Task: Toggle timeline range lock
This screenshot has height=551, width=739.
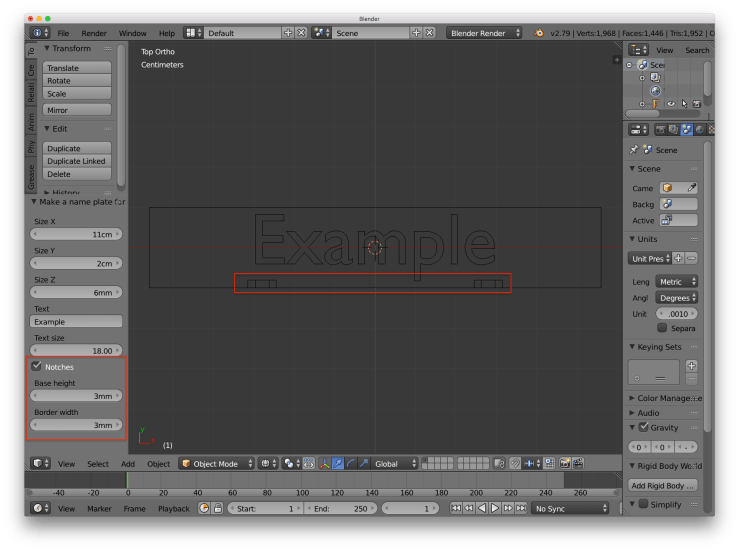Action: tap(218, 508)
